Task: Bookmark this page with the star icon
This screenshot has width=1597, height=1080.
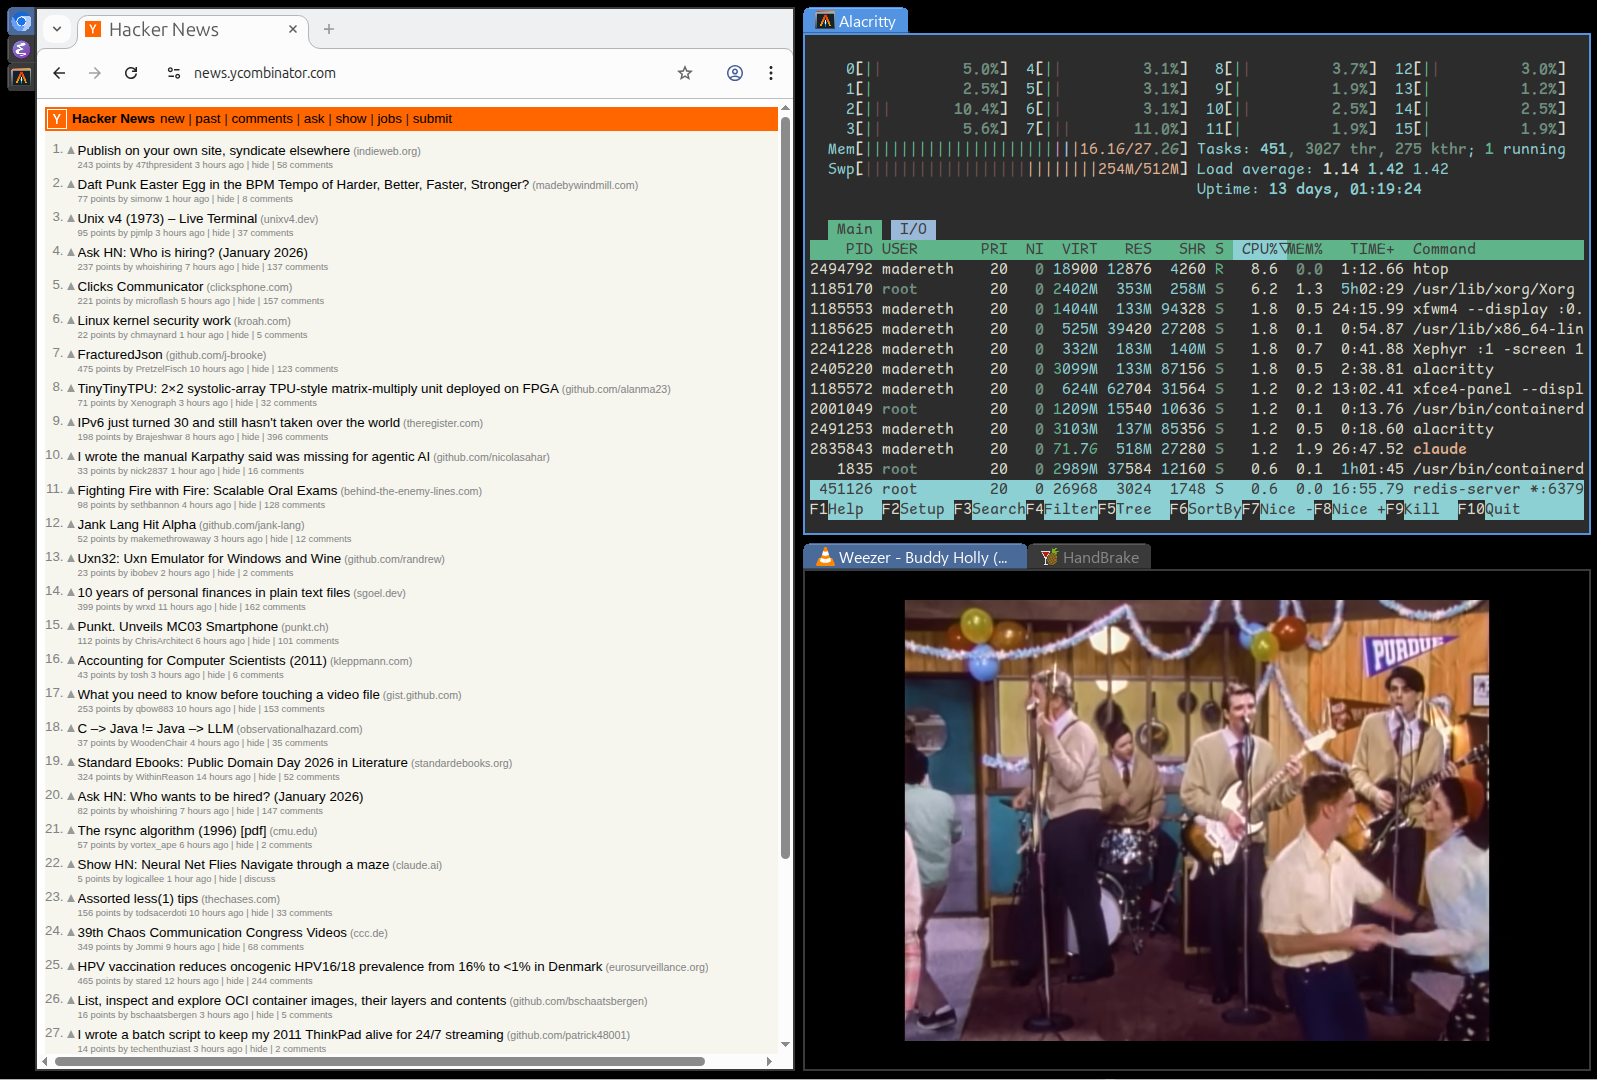Action: click(685, 73)
